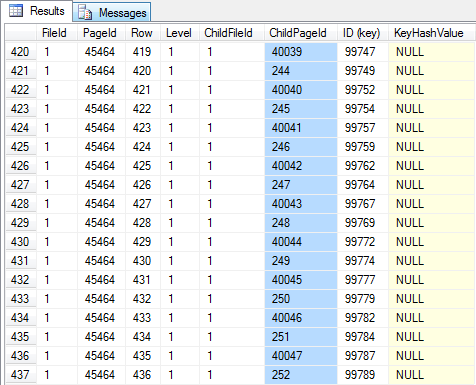The height and width of the screenshot is (385, 476).
Task: Click ChildPageId cell 248
Action: (301, 223)
